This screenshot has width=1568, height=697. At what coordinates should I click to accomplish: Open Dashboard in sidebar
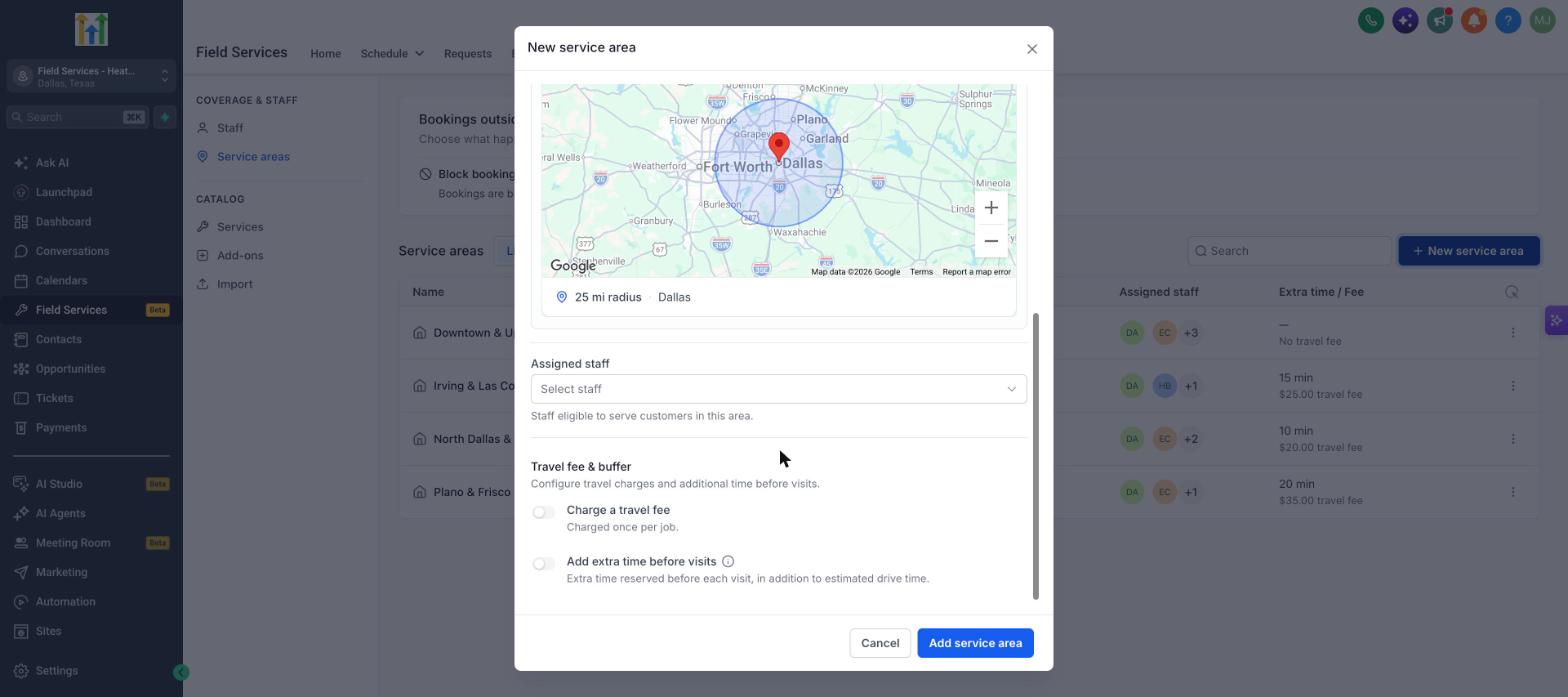pyautogui.click(x=63, y=222)
